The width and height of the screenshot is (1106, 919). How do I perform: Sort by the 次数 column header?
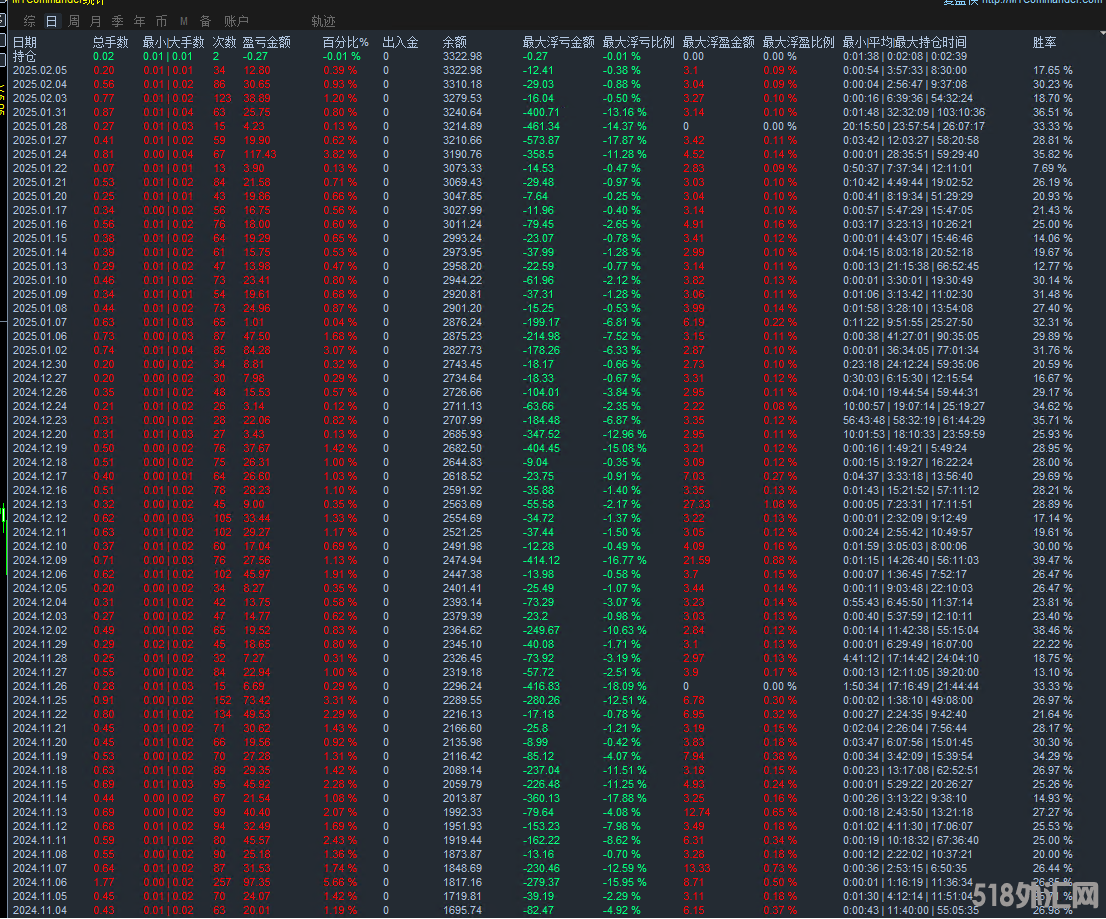(x=224, y=42)
